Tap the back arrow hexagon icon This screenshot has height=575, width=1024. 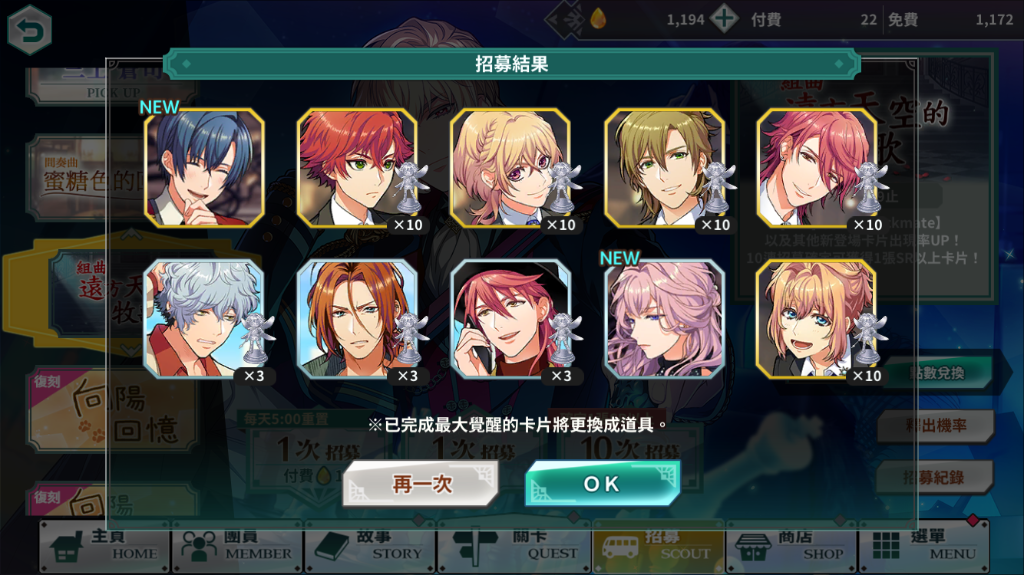tap(29, 30)
